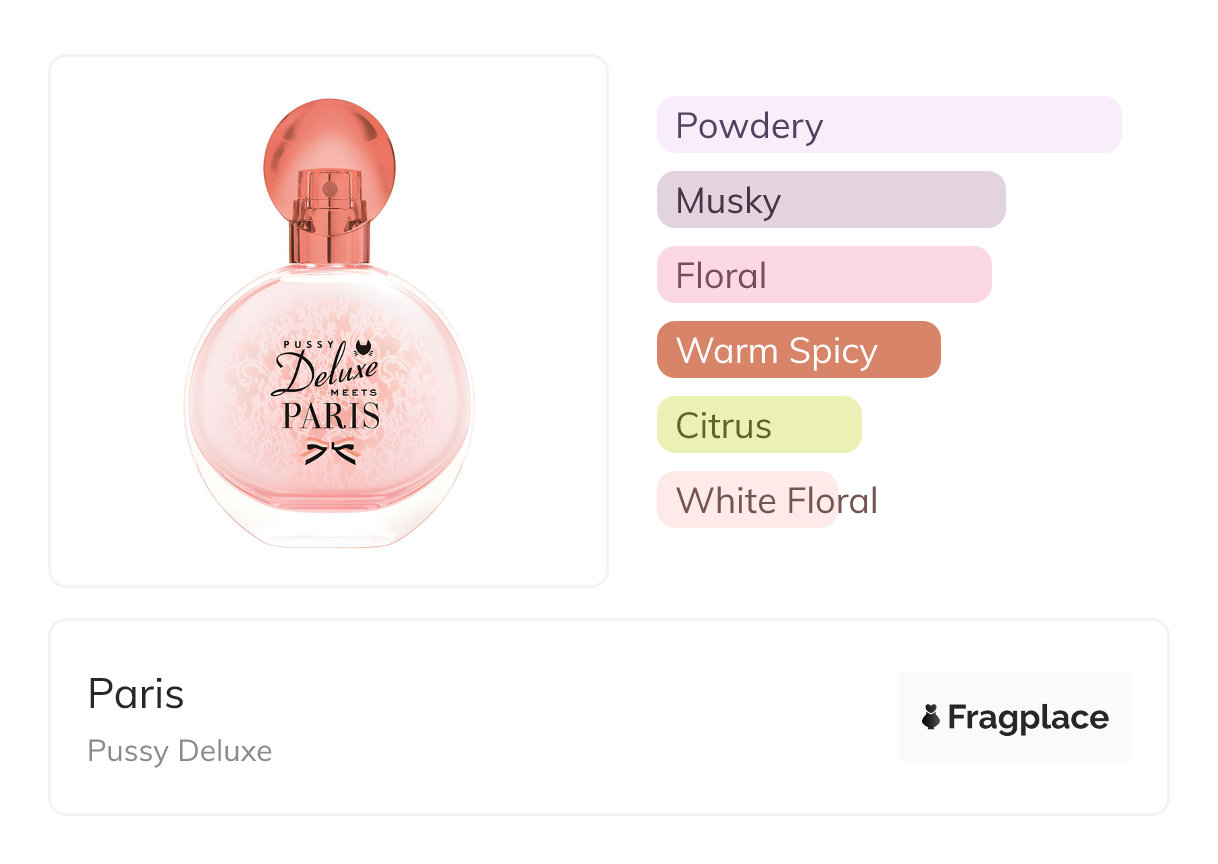
Task: Open the Paris fragrance title
Action: tap(136, 693)
